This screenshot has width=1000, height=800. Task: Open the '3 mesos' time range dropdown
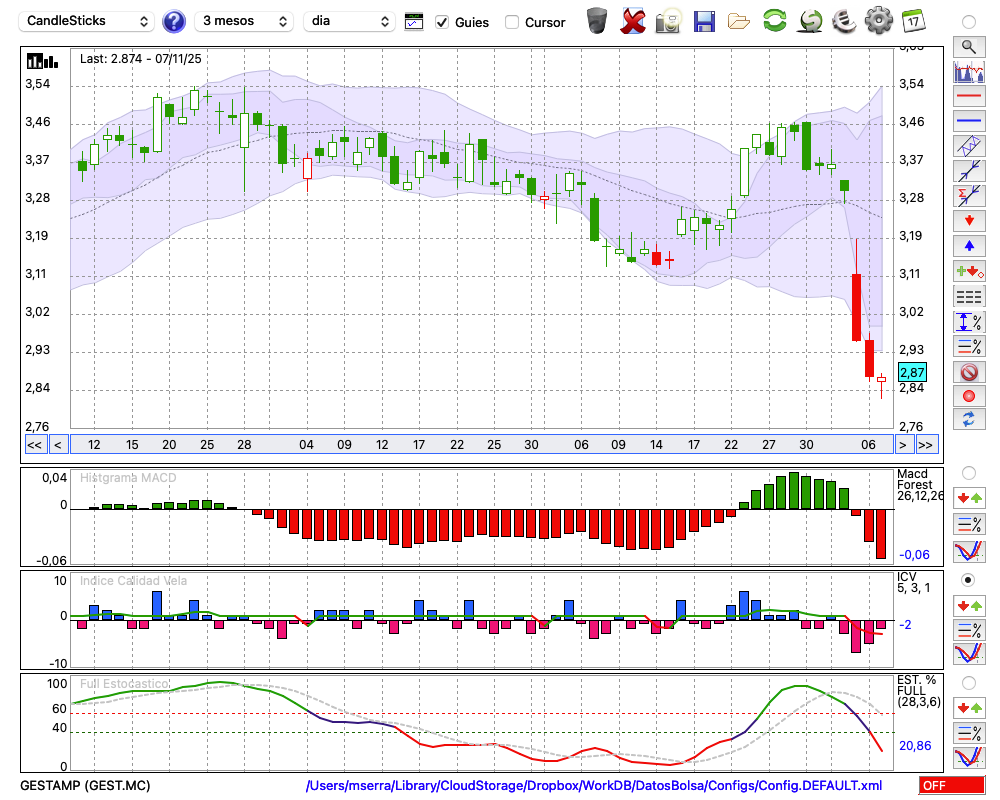[244, 21]
